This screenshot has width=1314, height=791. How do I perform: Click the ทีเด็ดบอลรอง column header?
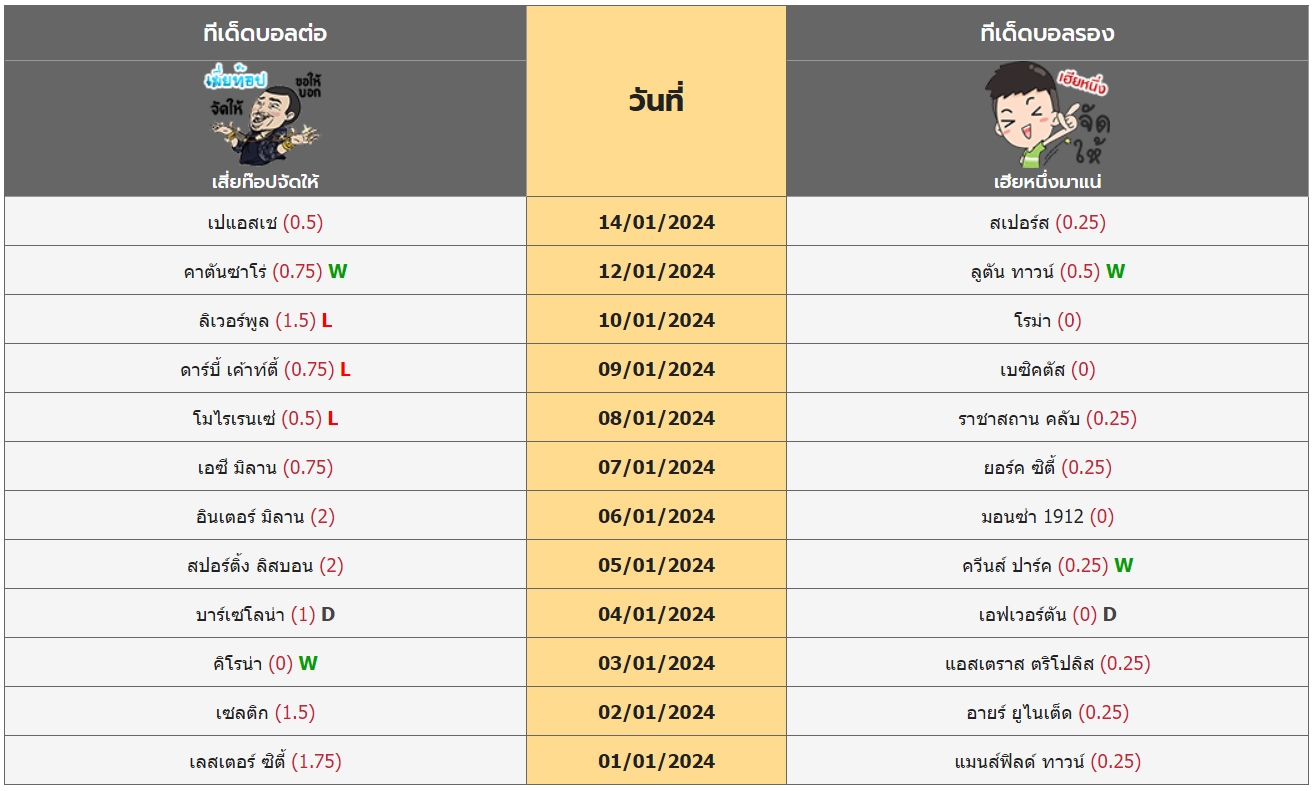(1047, 33)
